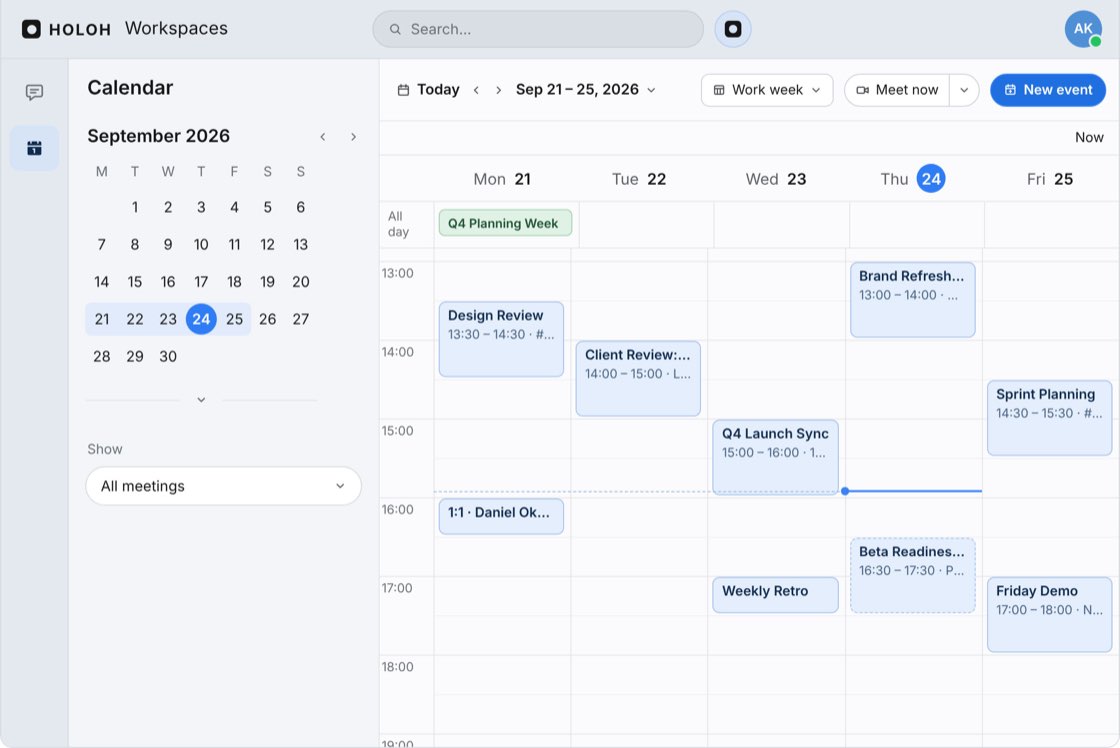Open the Workspaces menu
This screenshot has width=1120, height=748.
coord(176,29)
